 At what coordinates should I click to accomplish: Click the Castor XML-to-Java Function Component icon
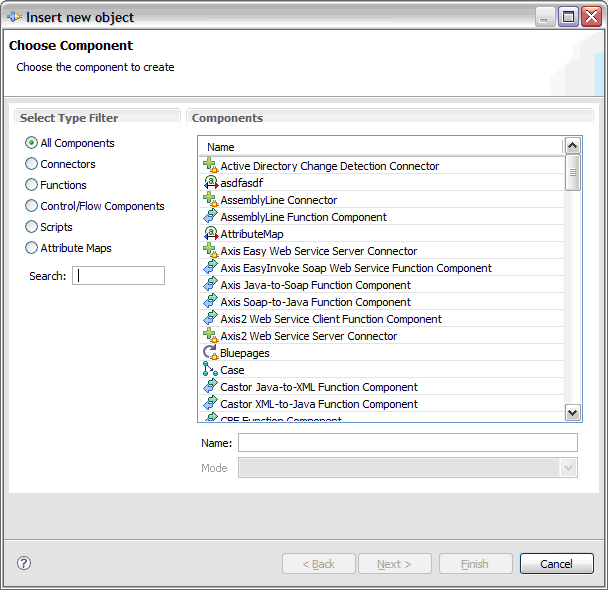point(211,404)
